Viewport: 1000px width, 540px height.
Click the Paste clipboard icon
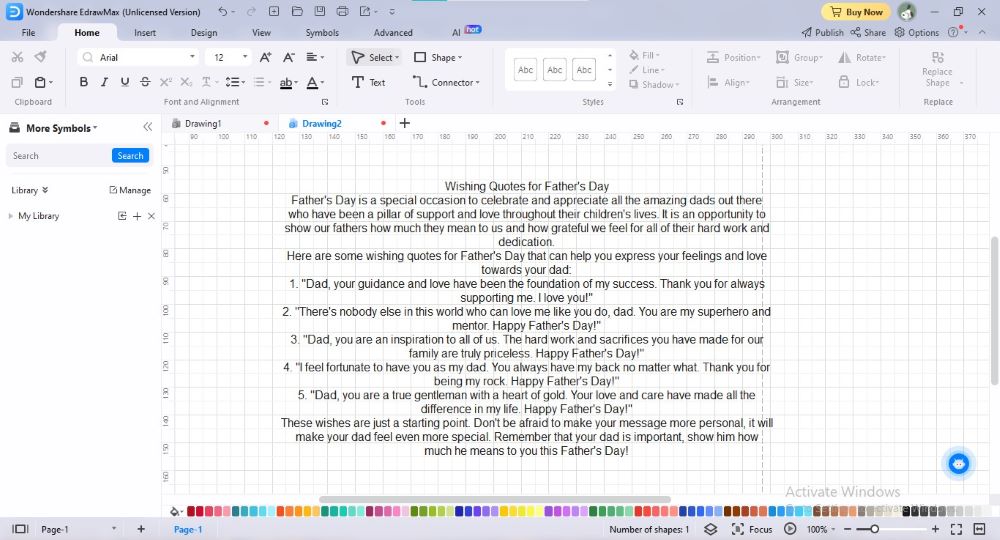pos(41,82)
